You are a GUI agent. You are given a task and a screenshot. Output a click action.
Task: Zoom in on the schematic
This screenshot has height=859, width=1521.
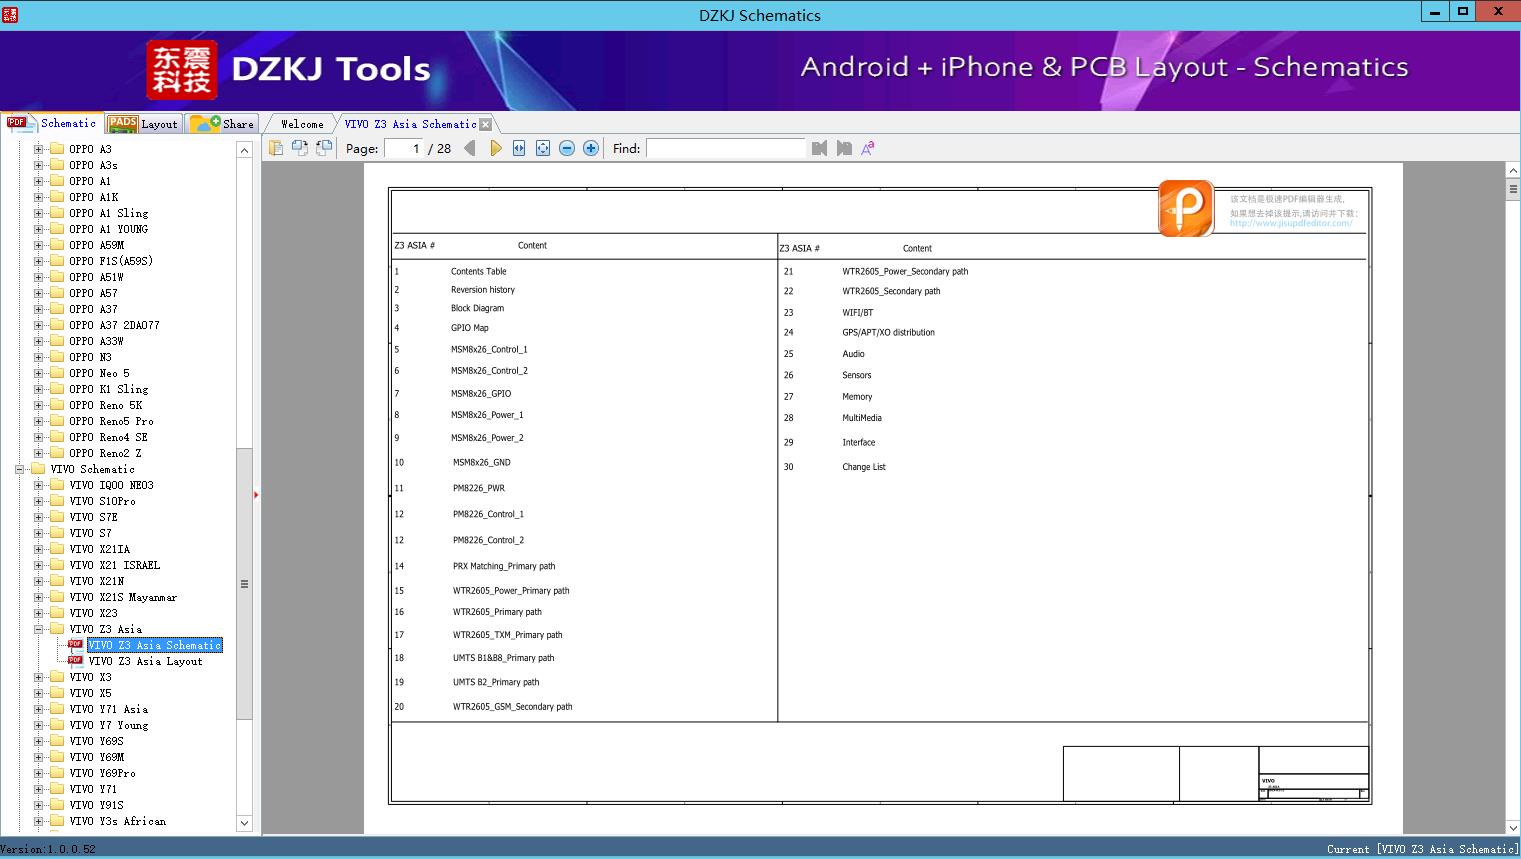coord(591,148)
